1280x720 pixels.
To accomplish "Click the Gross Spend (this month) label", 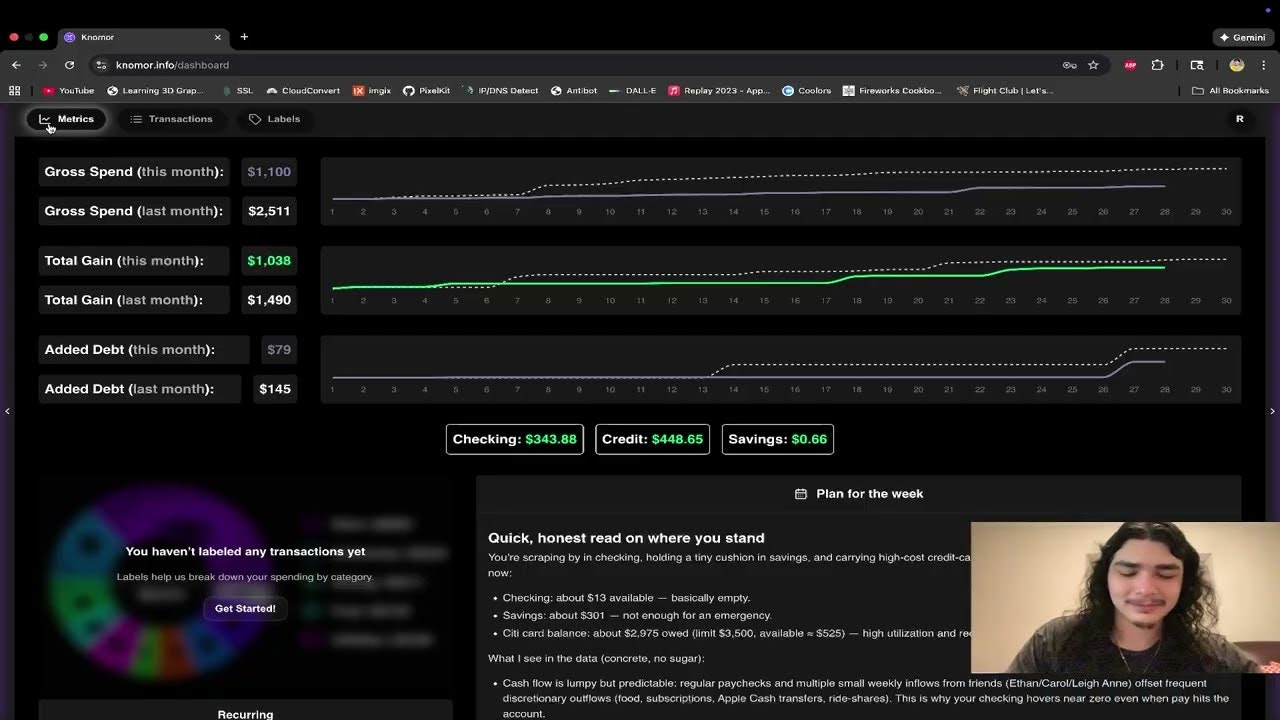I will (134, 172).
